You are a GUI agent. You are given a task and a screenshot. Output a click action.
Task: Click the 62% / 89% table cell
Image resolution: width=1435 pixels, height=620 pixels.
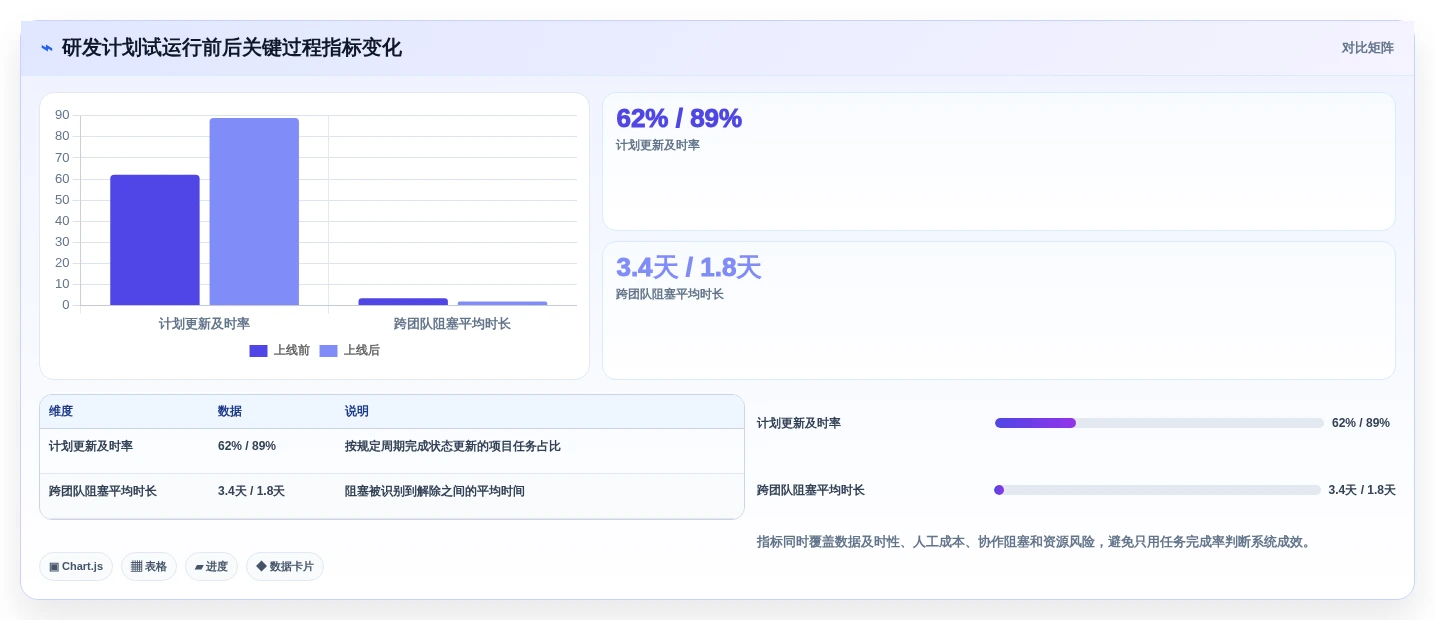[247, 446]
